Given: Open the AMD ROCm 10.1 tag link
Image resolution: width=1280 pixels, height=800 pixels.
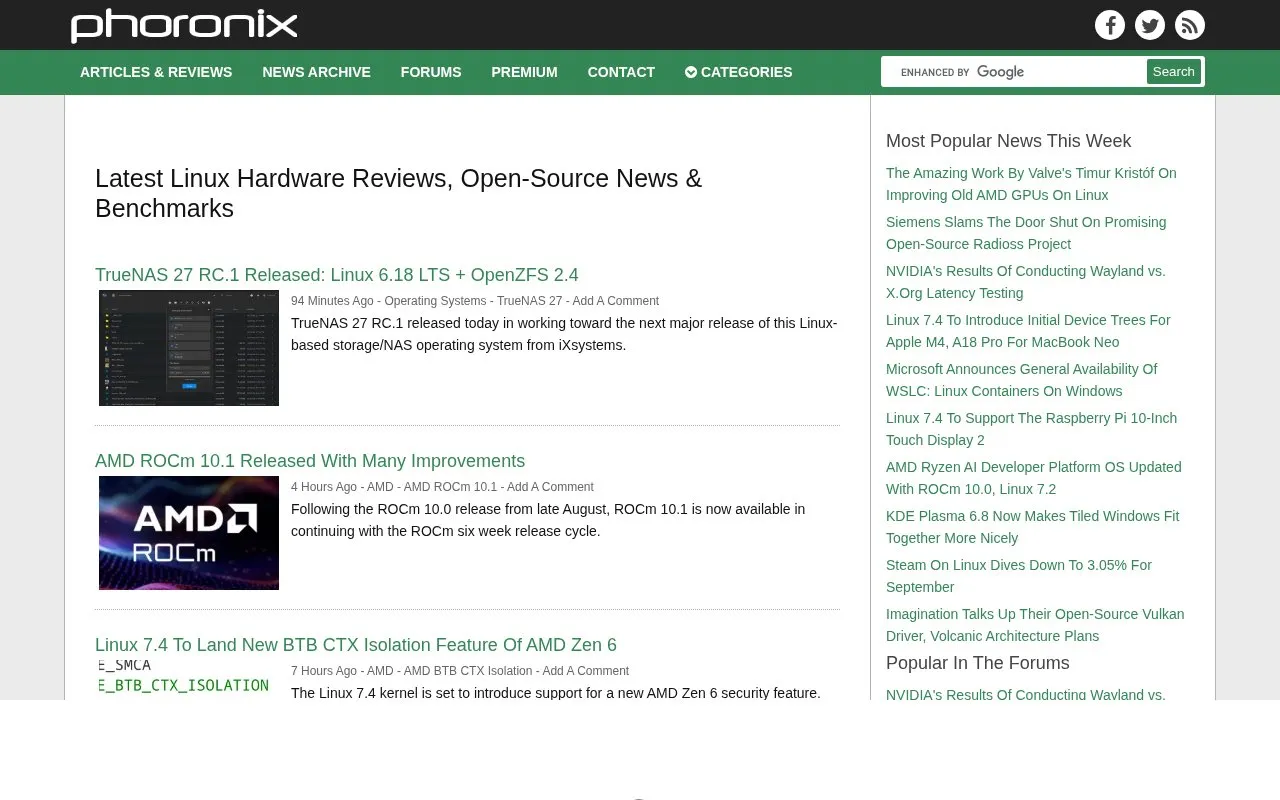Looking at the screenshot, I should point(450,487).
